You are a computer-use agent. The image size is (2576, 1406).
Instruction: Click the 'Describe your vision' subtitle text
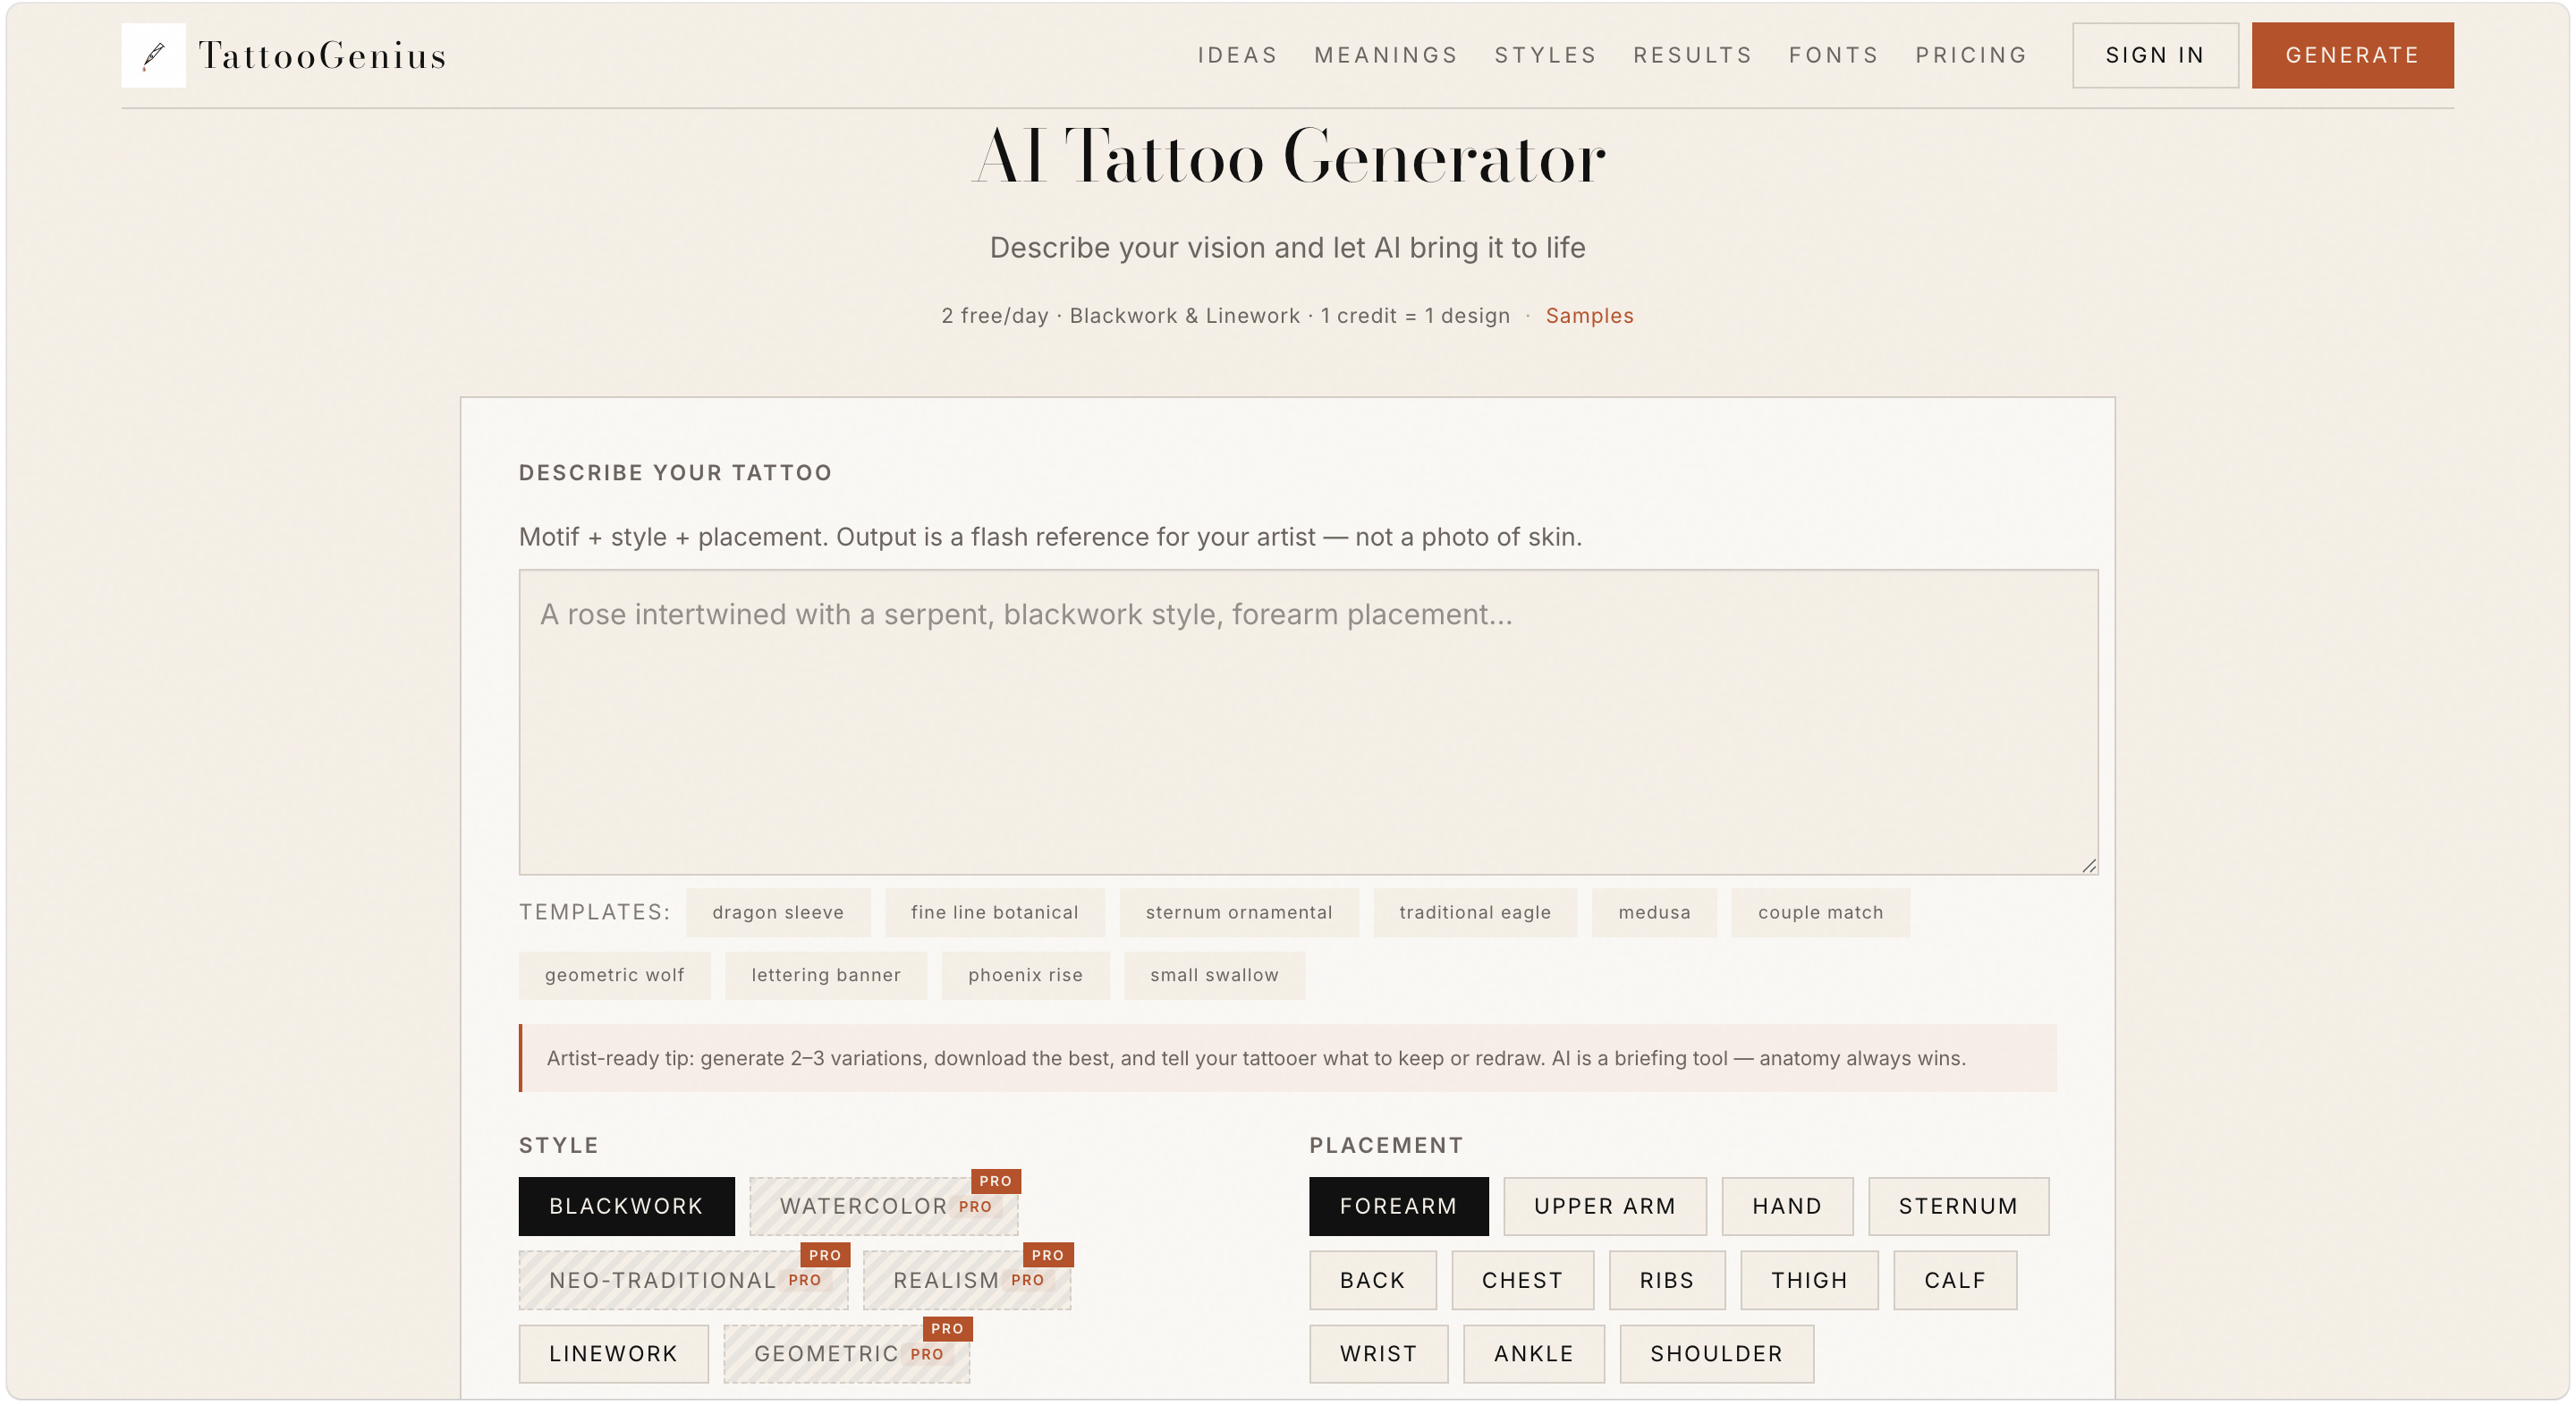pyautogui.click(x=1288, y=248)
